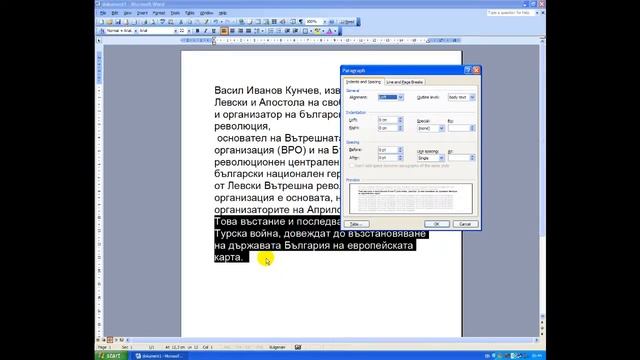Click Cancel in Paragraph dialog

(465, 224)
